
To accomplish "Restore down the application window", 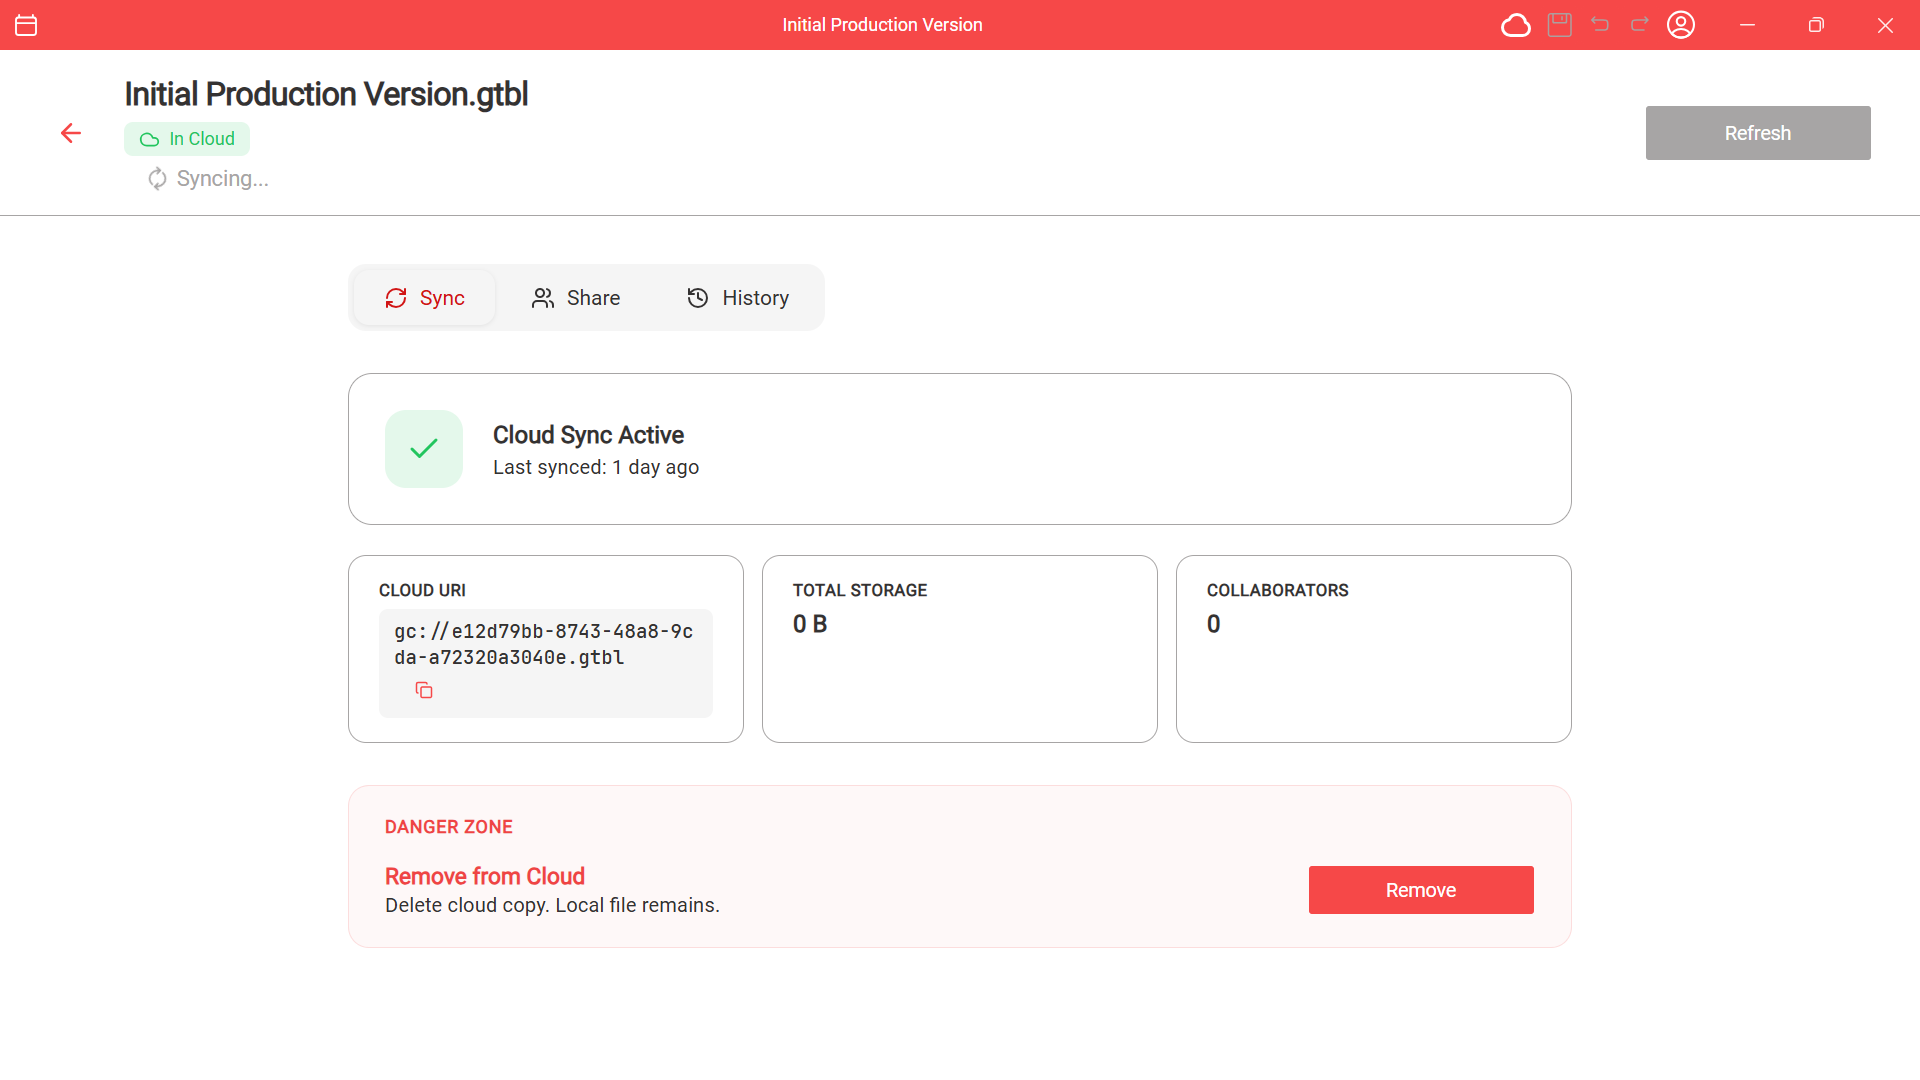I will point(1816,25).
